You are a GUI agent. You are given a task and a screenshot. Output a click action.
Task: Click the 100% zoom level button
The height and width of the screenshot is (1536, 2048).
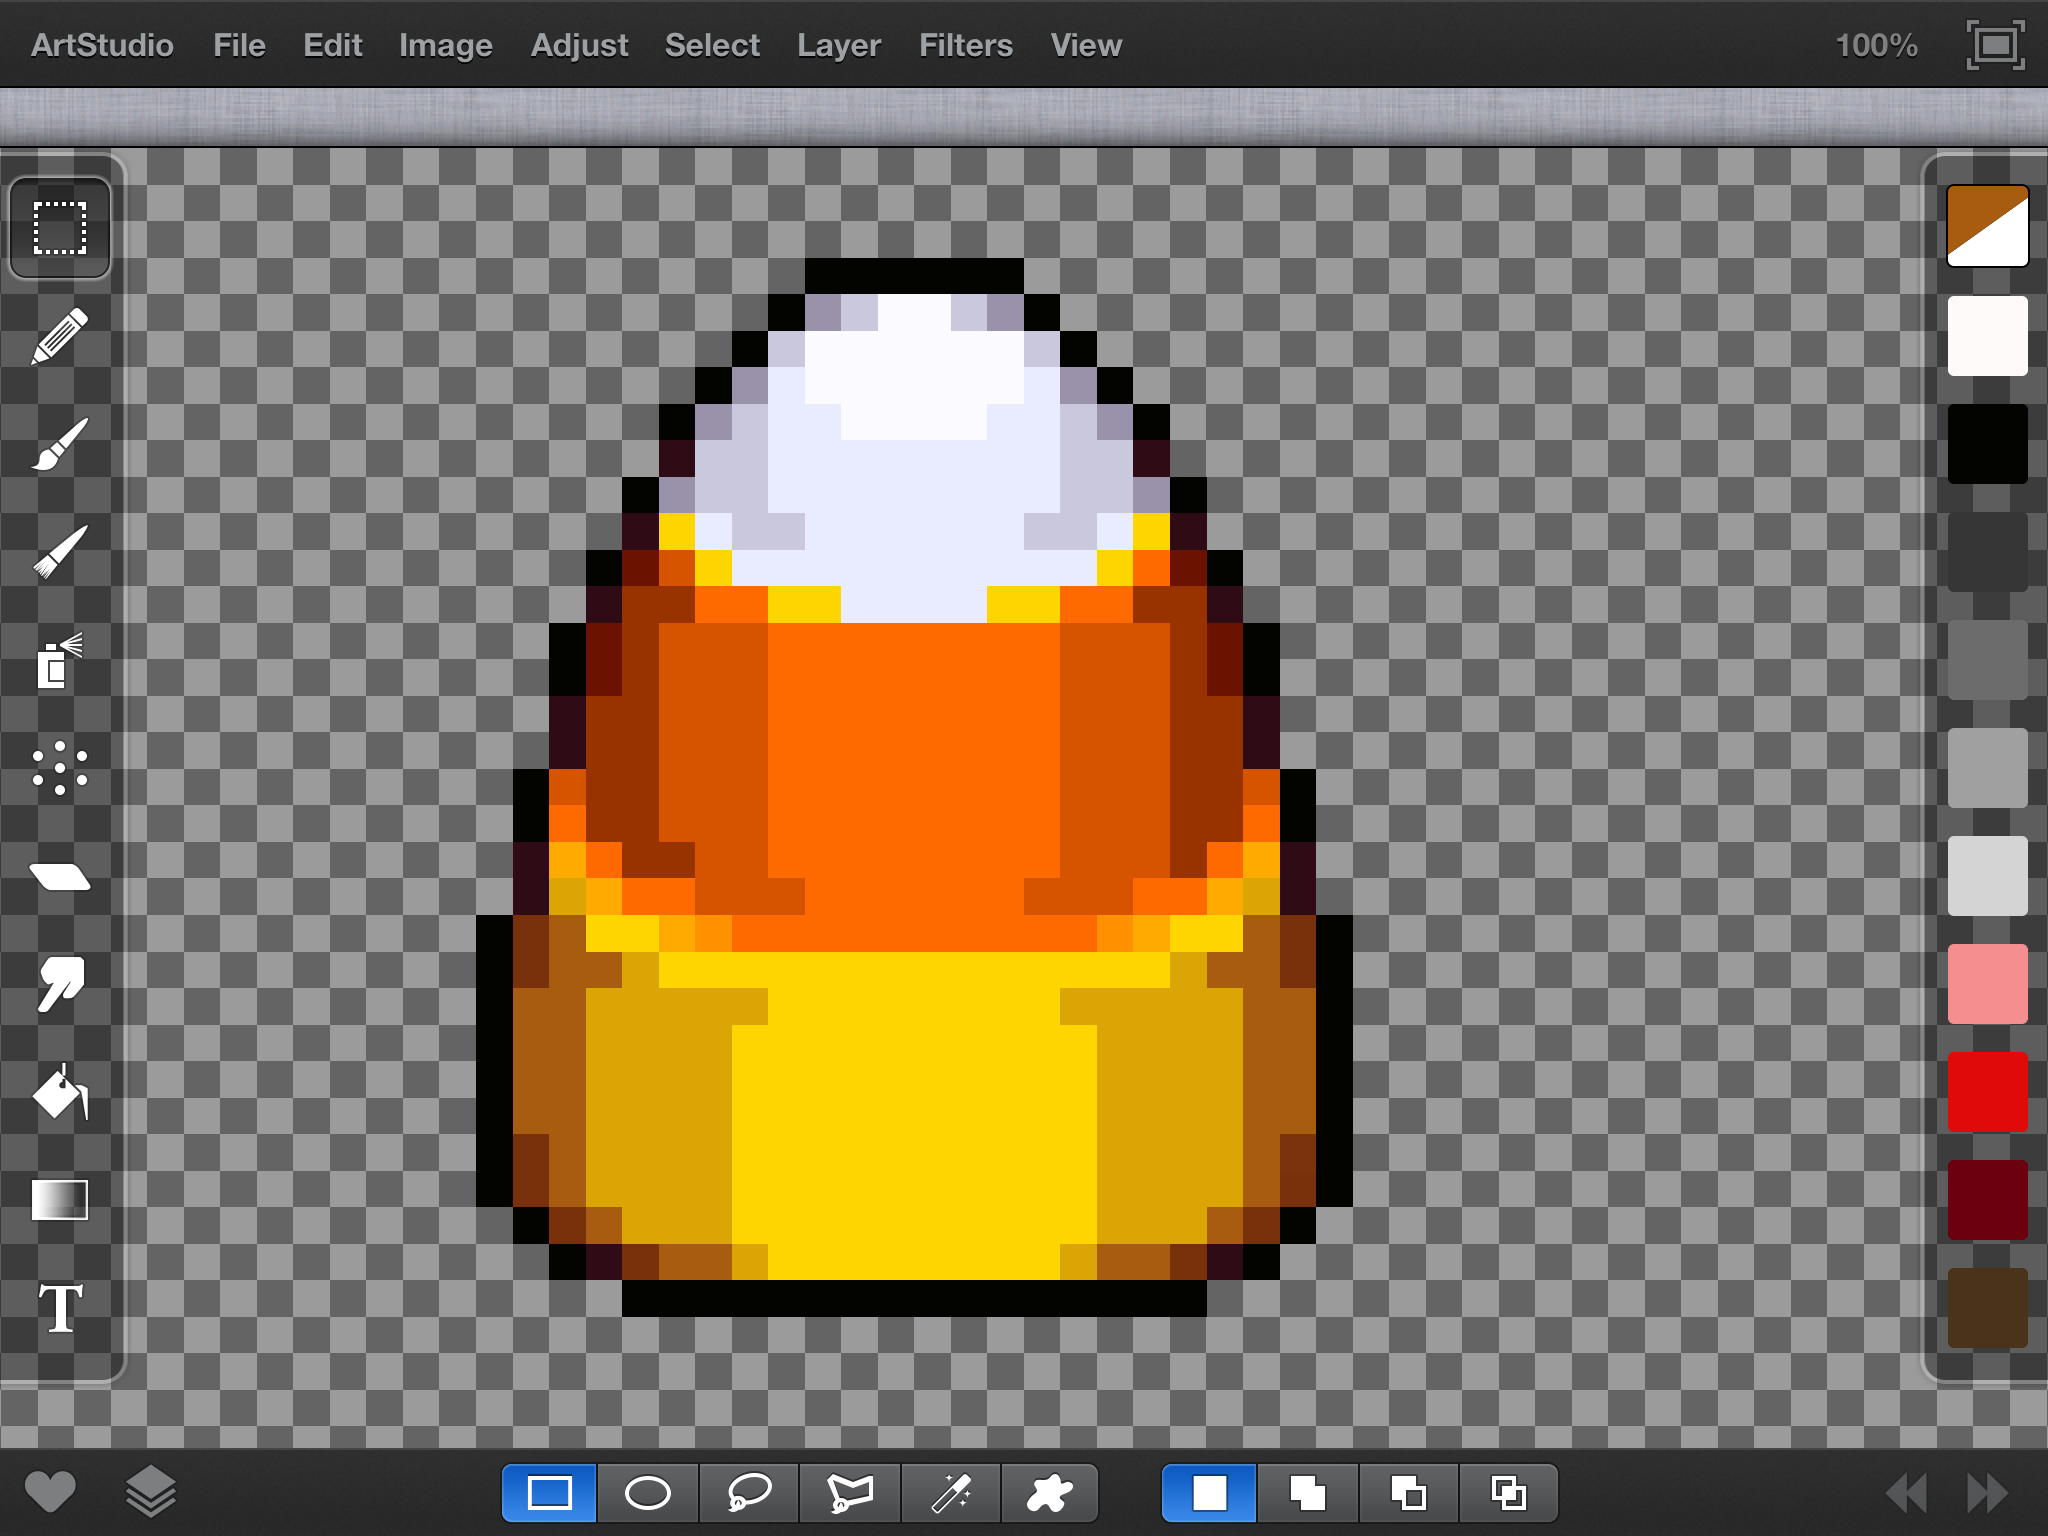[x=1876, y=46]
